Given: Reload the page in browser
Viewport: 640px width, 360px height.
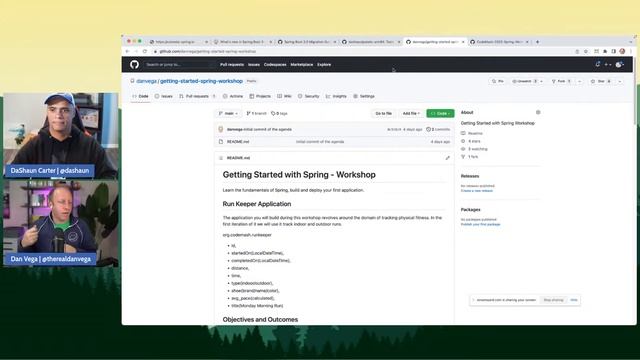Looking at the screenshot, I should (x=144, y=51).
